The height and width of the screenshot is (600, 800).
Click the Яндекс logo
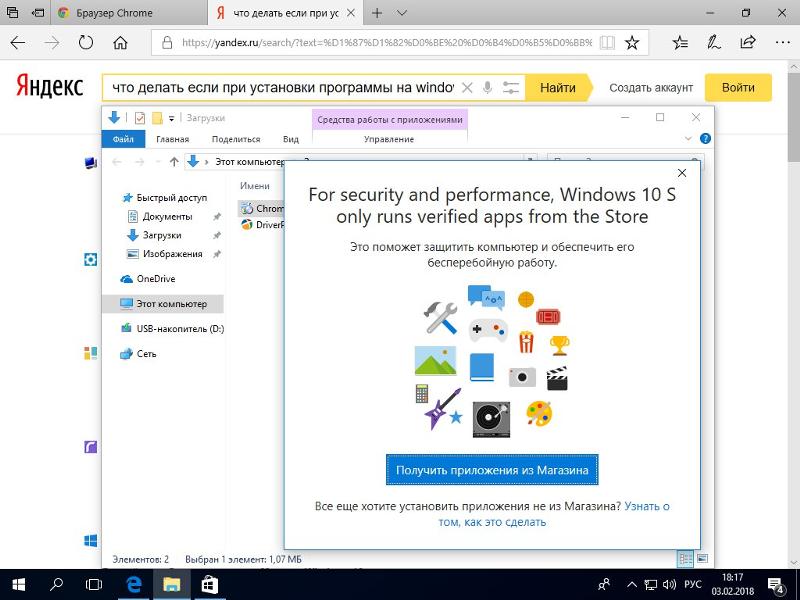click(x=49, y=86)
